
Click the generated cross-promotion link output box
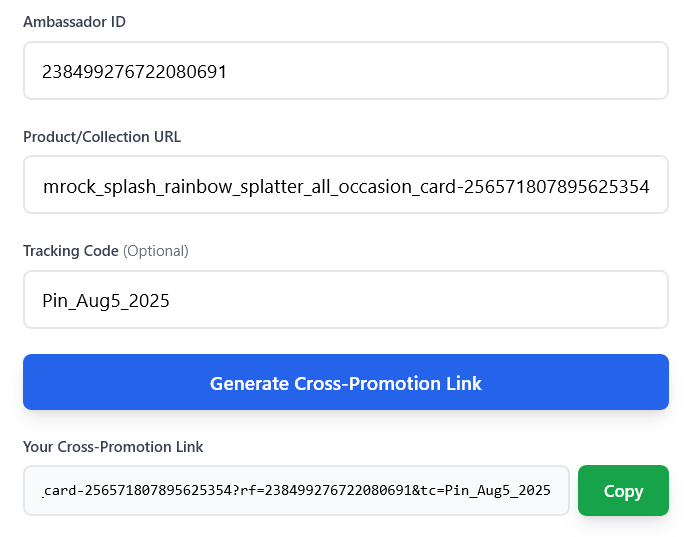[x=296, y=490]
